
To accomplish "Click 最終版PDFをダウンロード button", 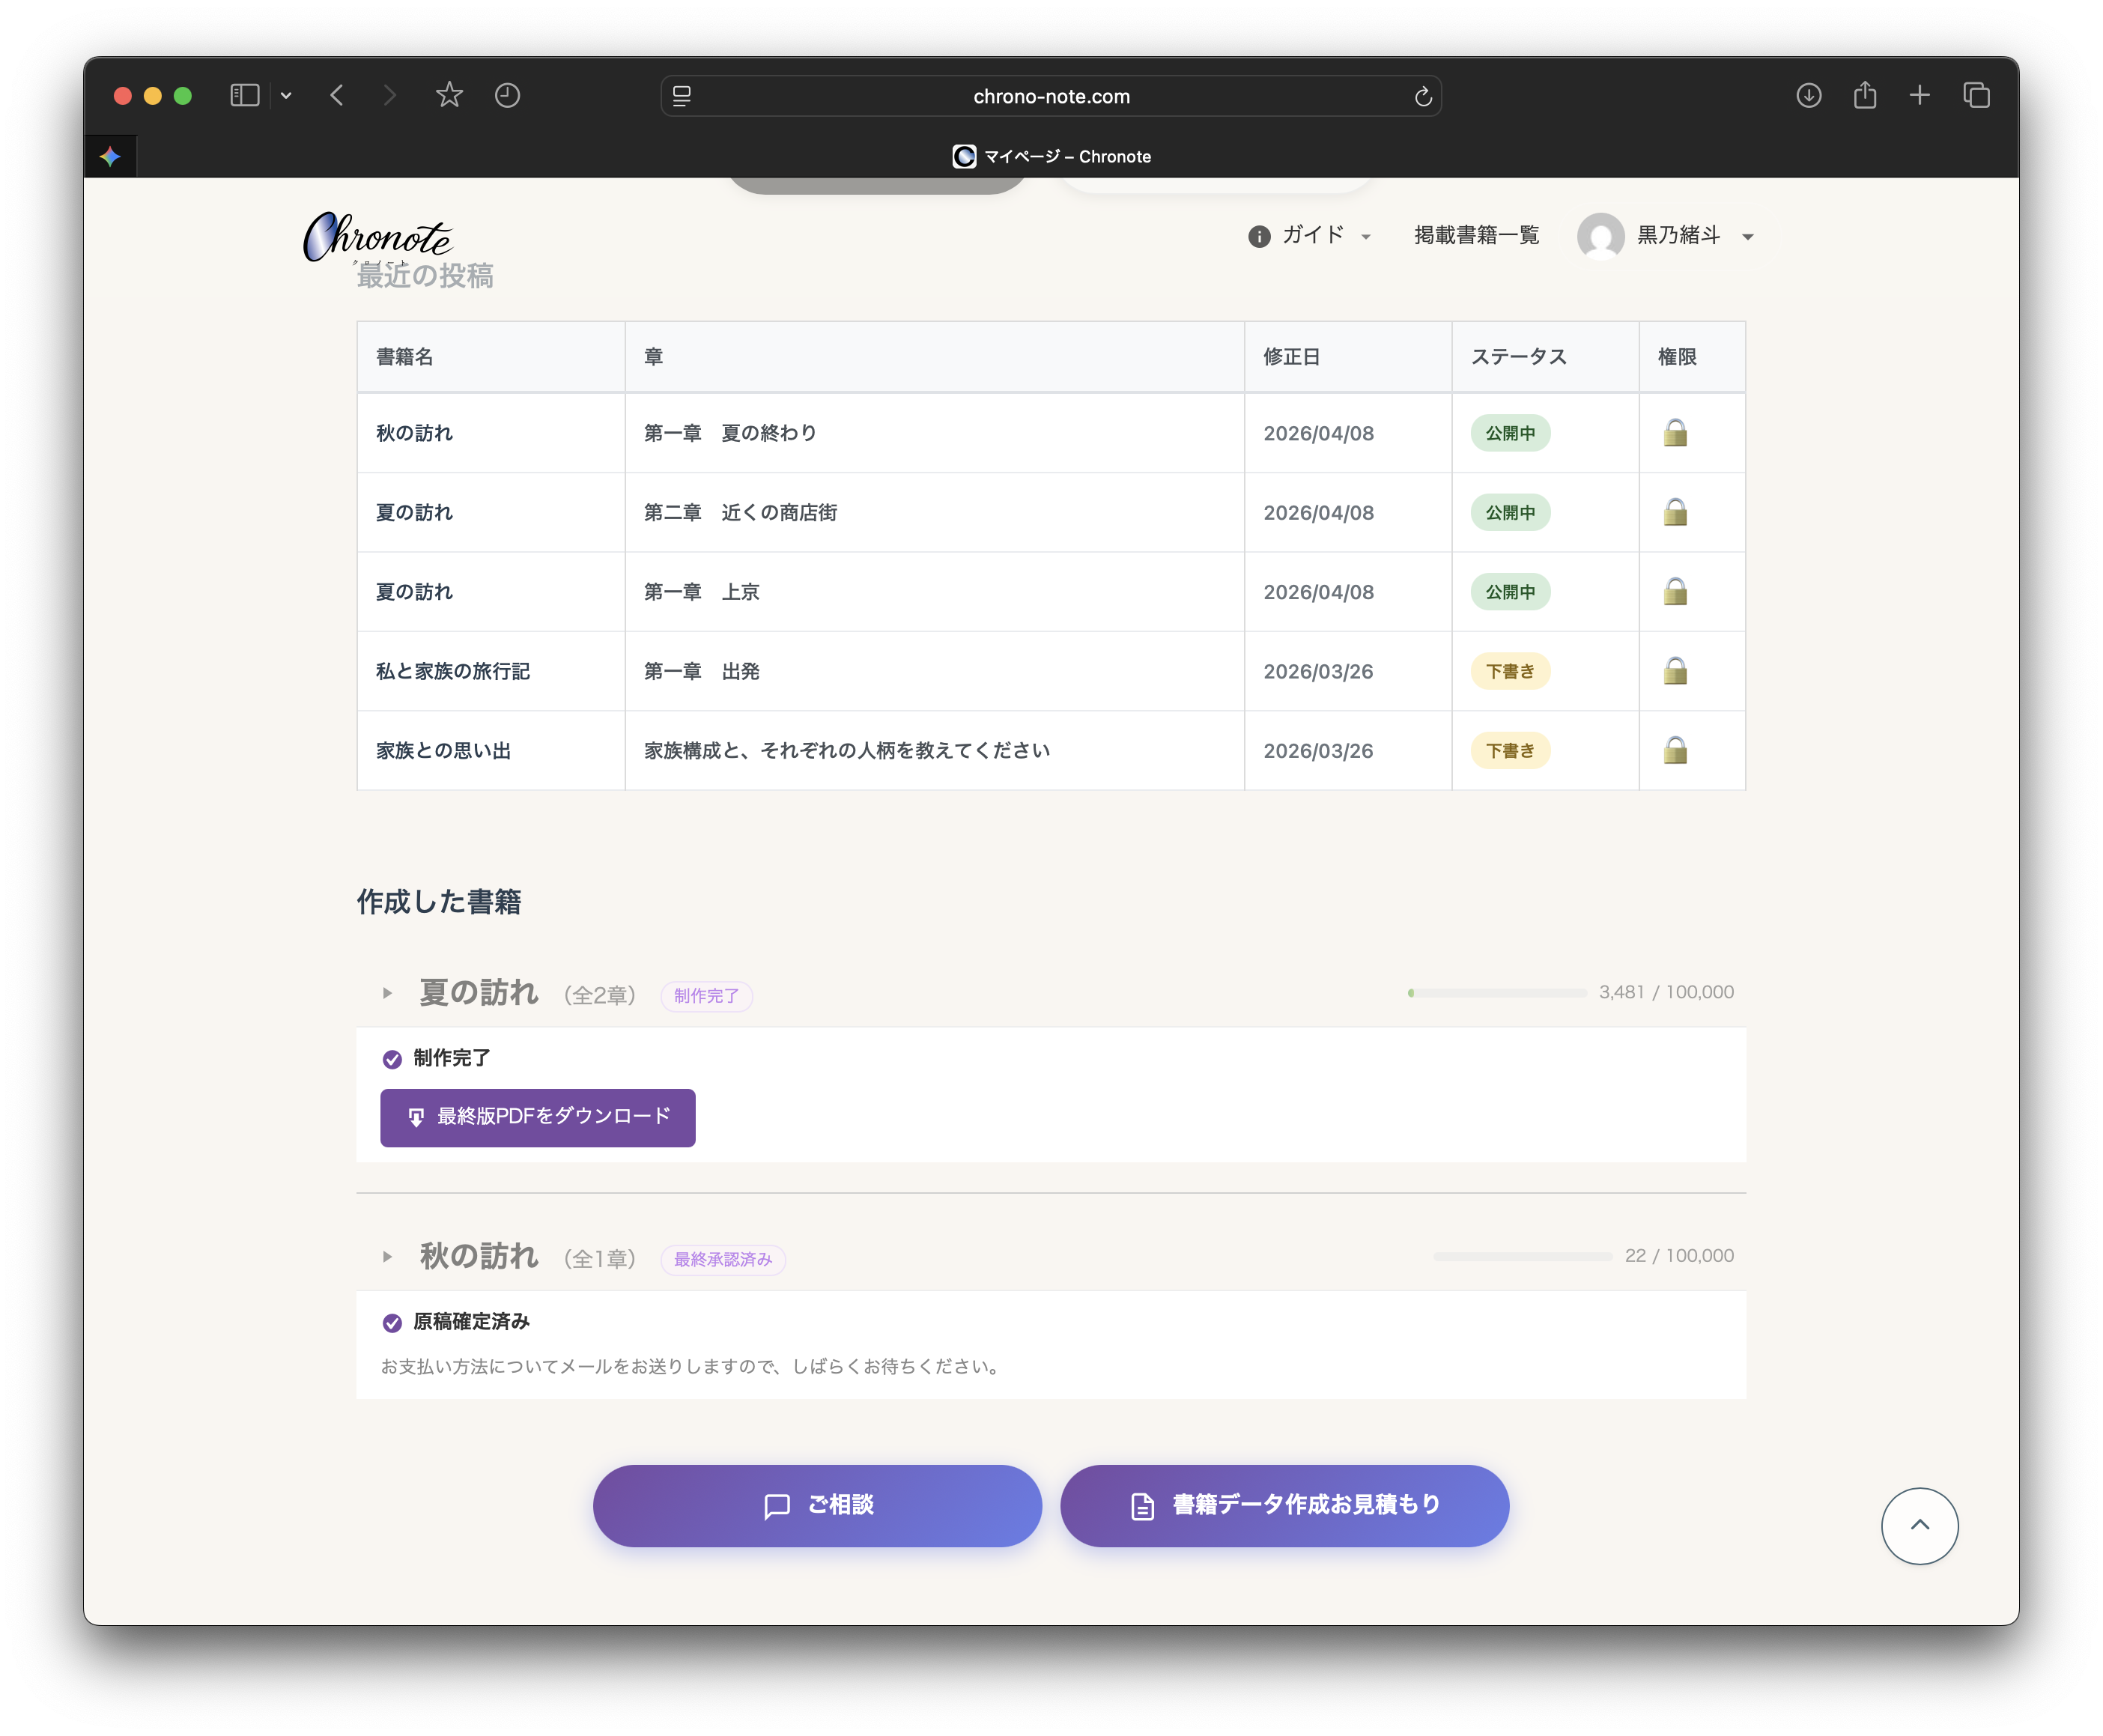I will 537,1117.
